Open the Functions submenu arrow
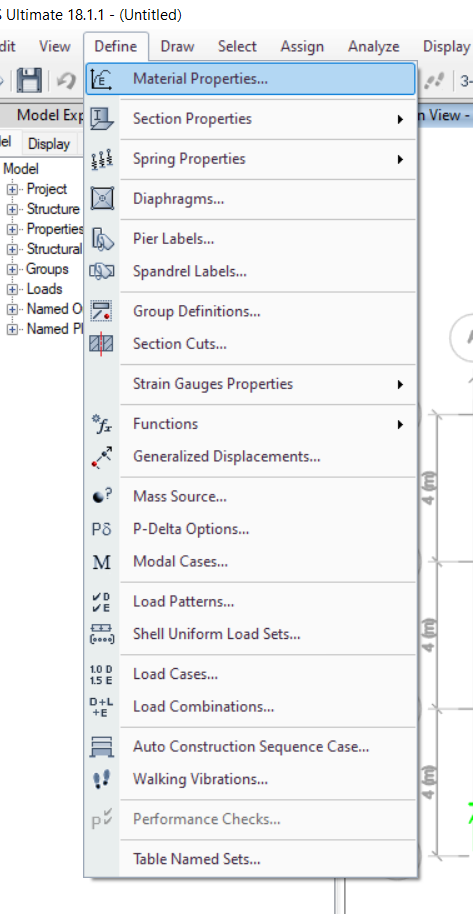This screenshot has width=473, height=914. click(x=400, y=424)
